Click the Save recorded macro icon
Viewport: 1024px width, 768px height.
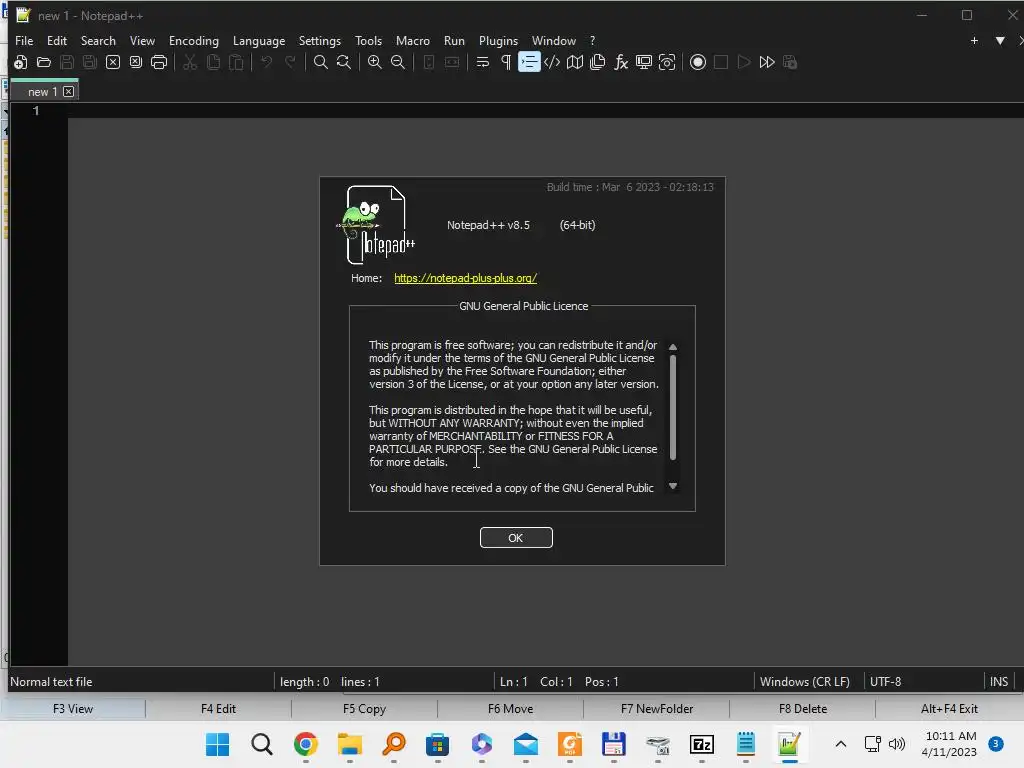pyautogui.click(x=790, y=62)
